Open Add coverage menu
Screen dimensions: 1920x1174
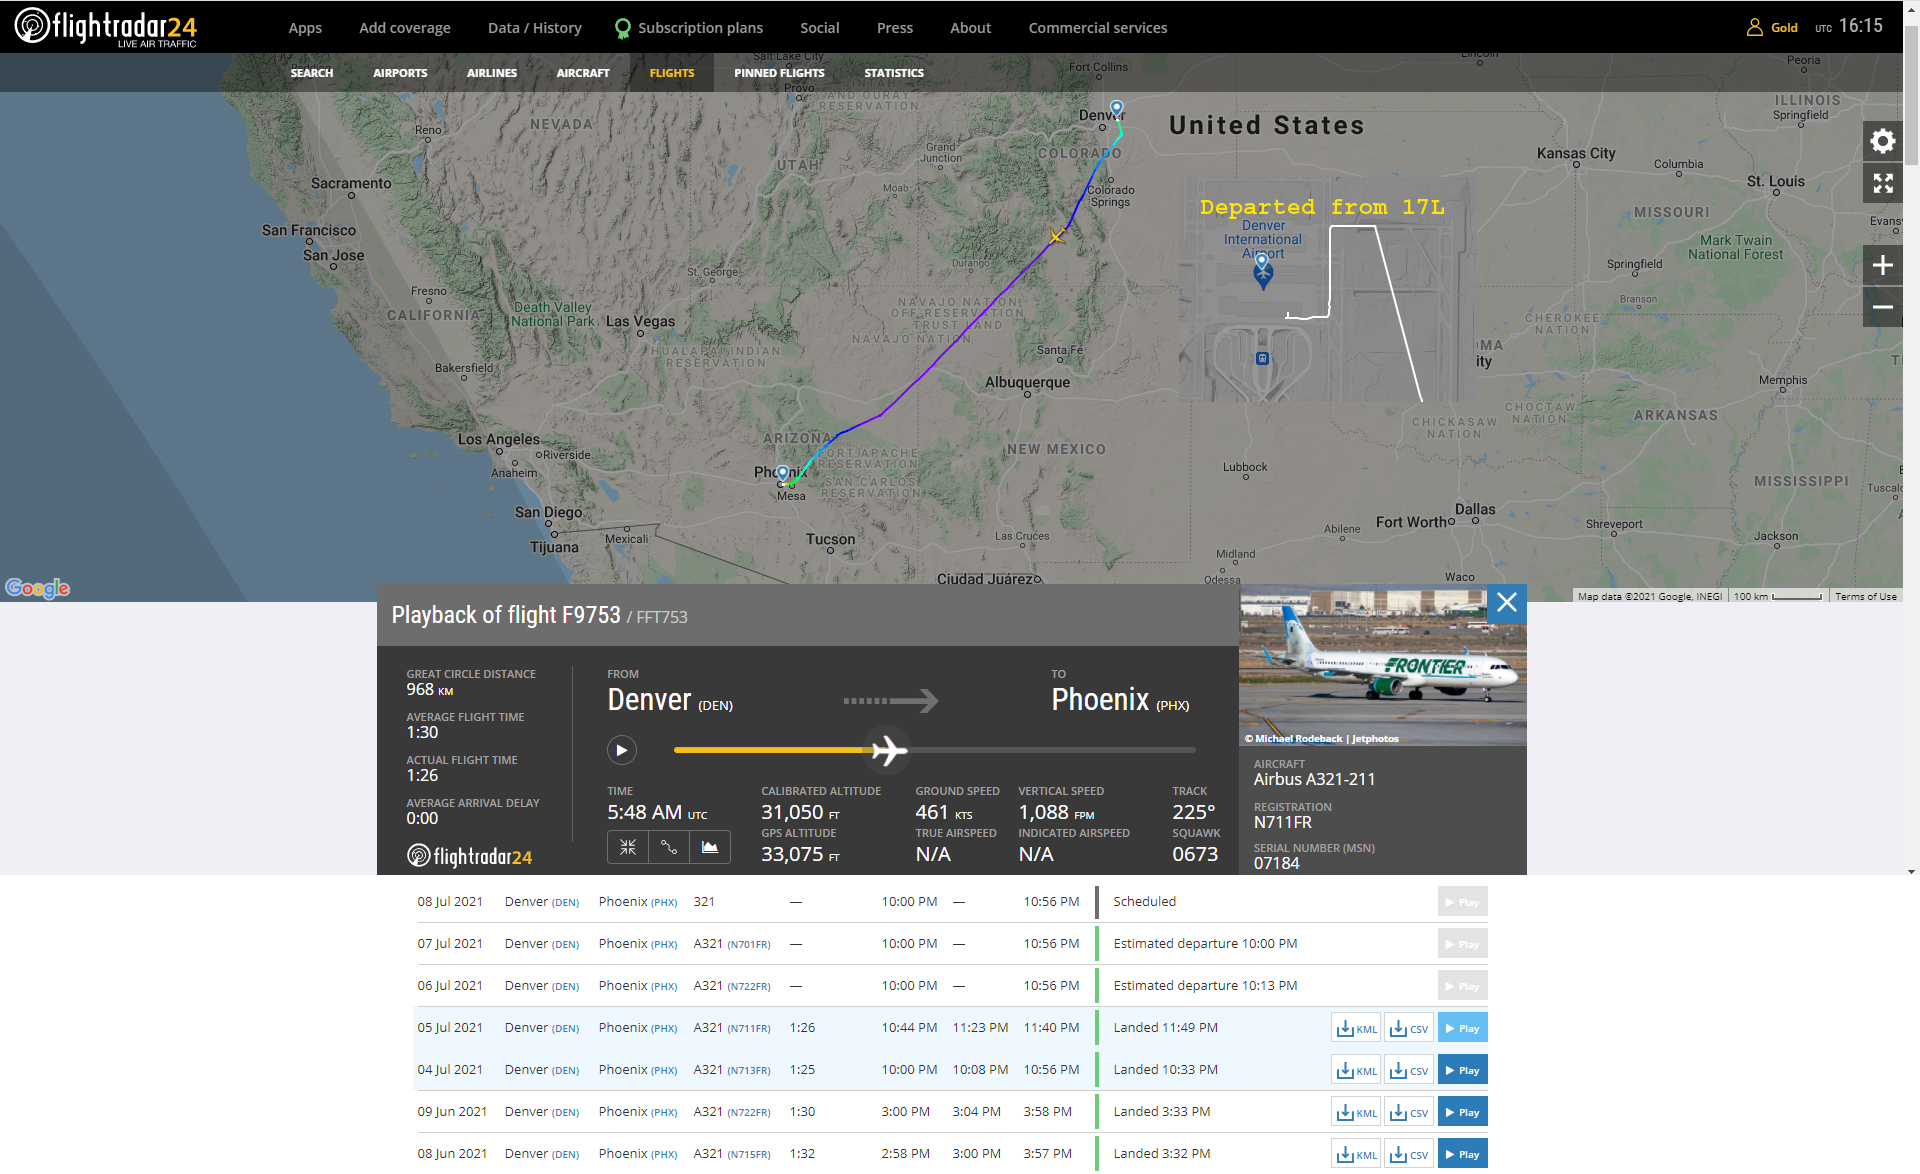405,28
